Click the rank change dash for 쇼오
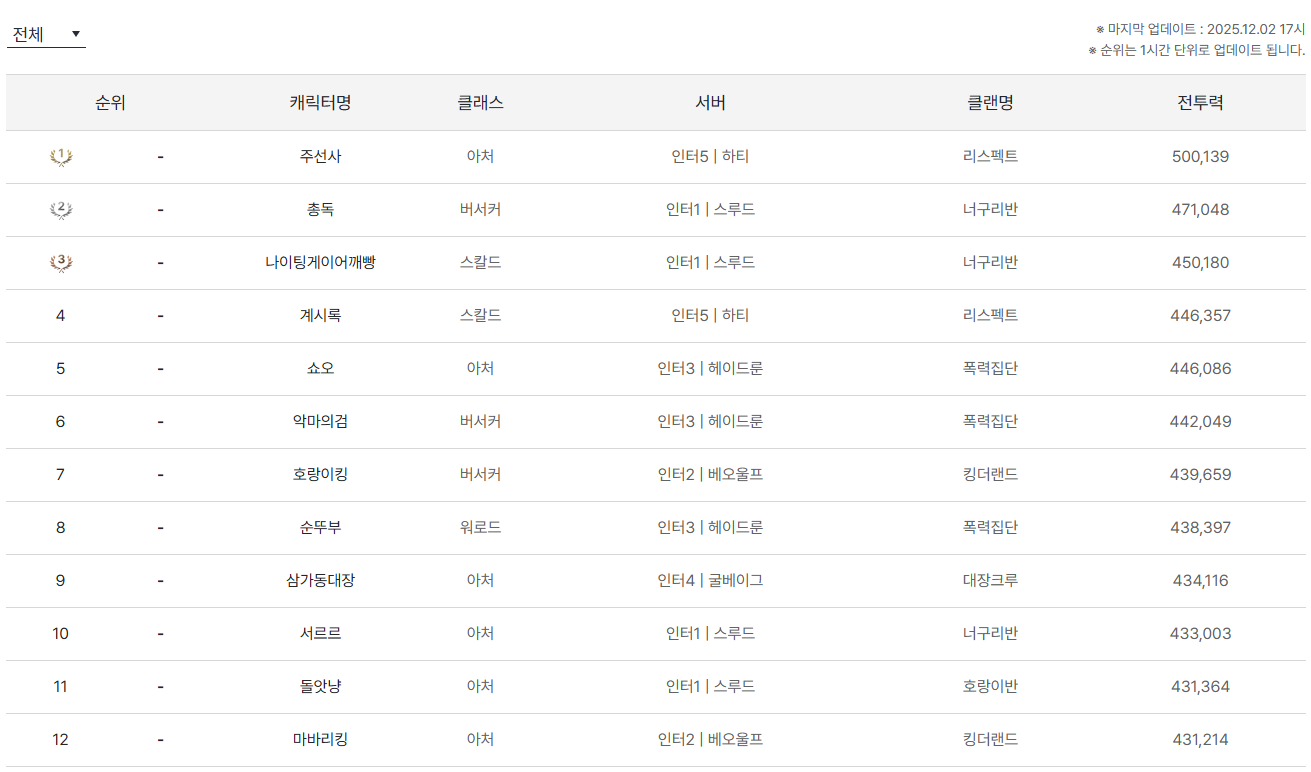This screenshot has width=1311, height=772. click(160, 369)
